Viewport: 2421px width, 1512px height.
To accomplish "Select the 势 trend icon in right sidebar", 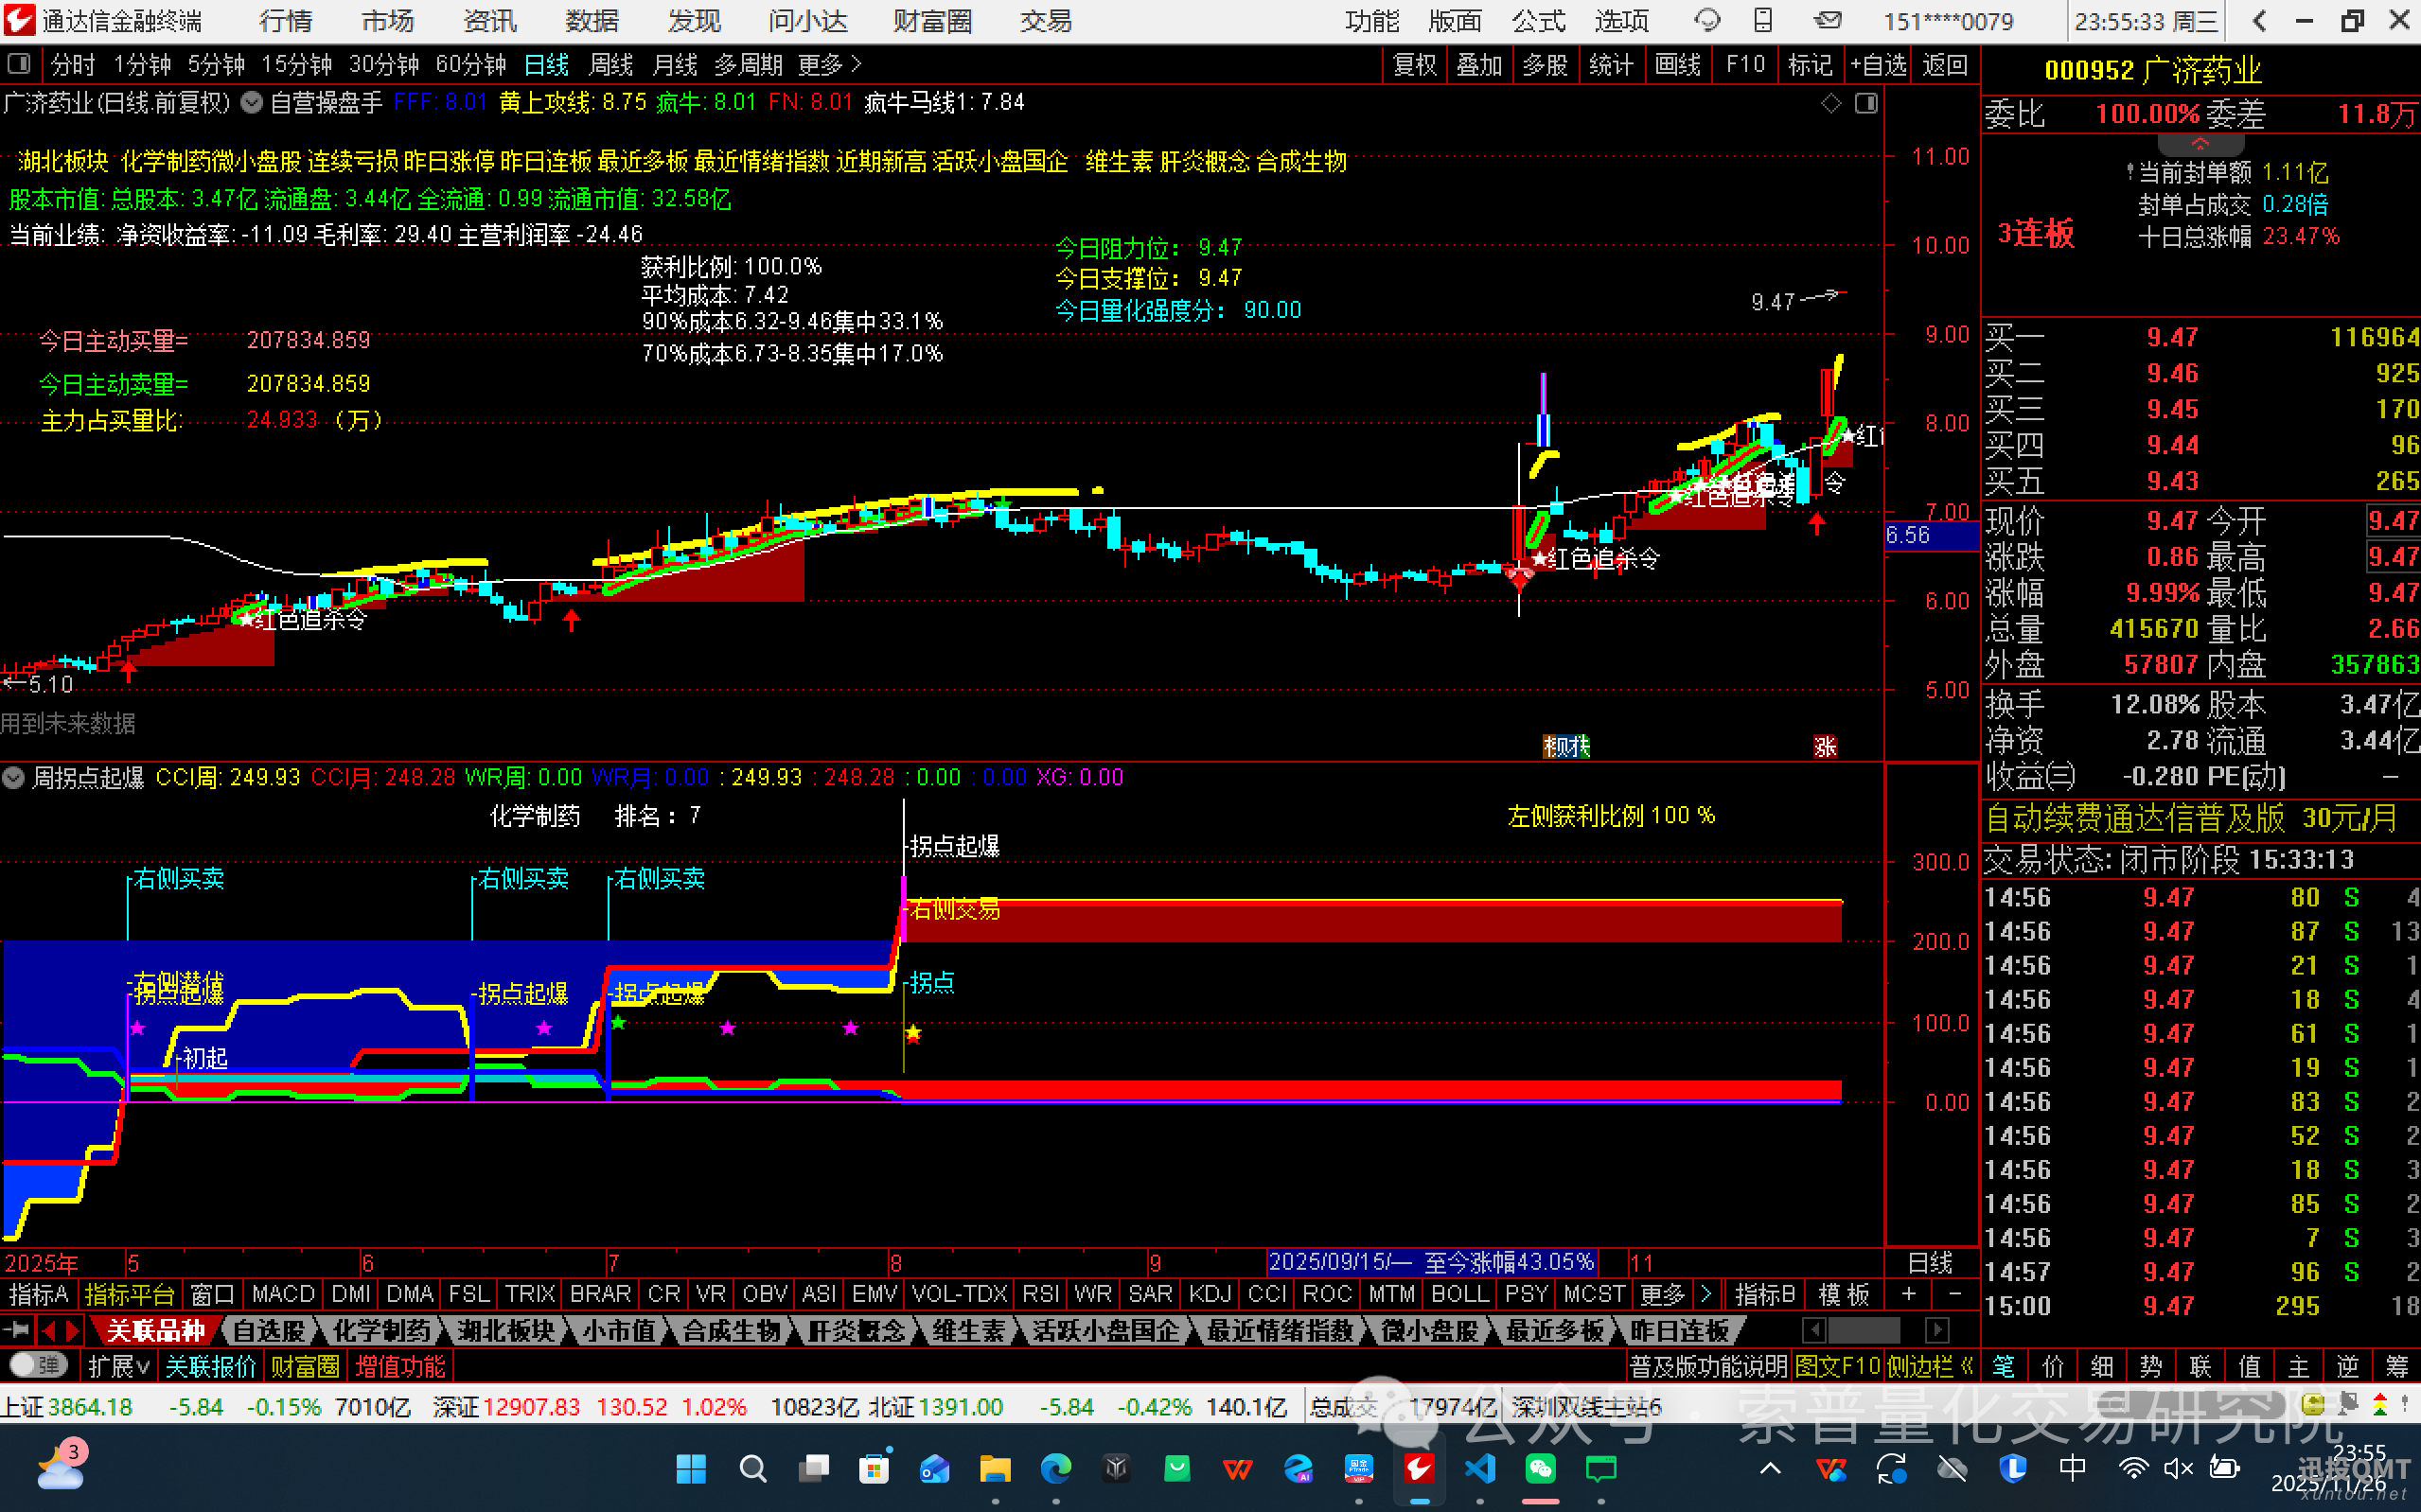I will (2150, 1364).
